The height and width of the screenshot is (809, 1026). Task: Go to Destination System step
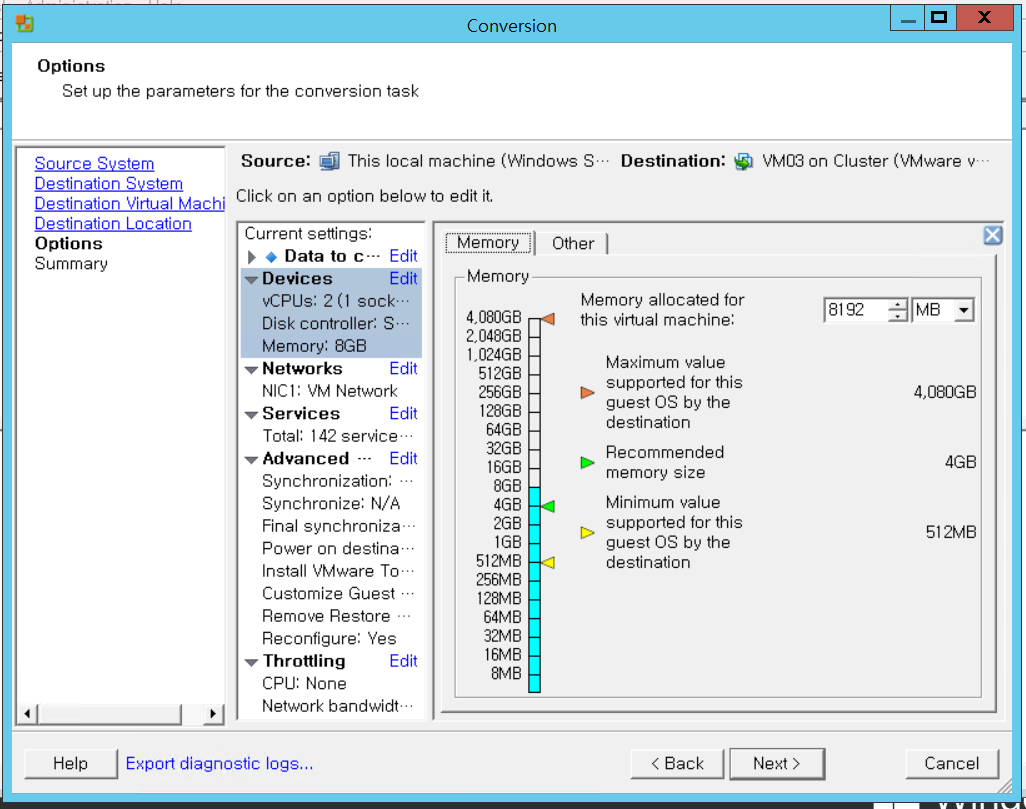point(109,184)
